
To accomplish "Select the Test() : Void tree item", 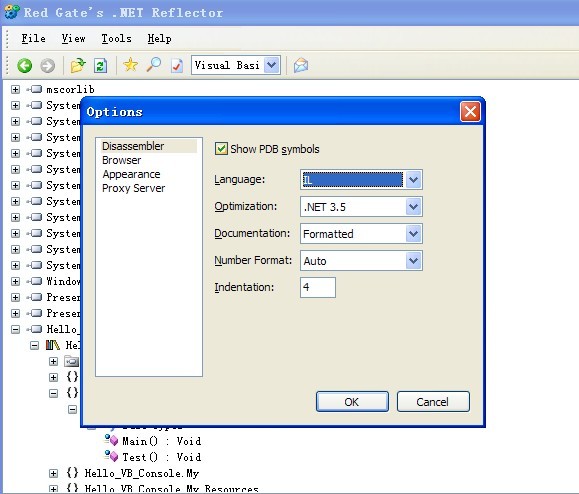I will point(161,457).
